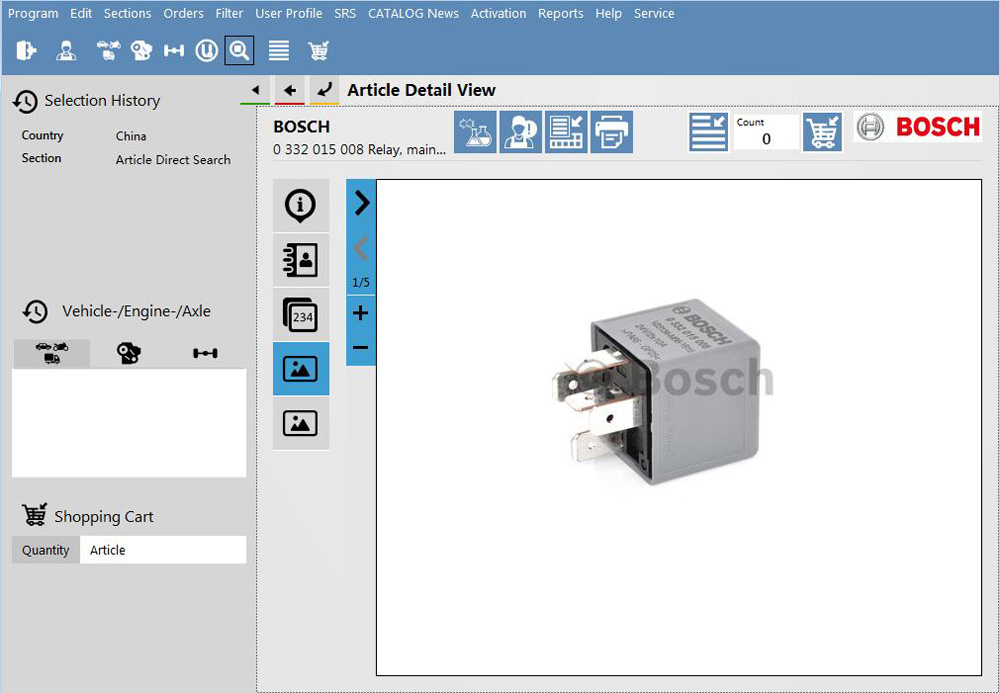1000x693 pixels.
Task: Open the Filter menu
Action: (230, 13)
